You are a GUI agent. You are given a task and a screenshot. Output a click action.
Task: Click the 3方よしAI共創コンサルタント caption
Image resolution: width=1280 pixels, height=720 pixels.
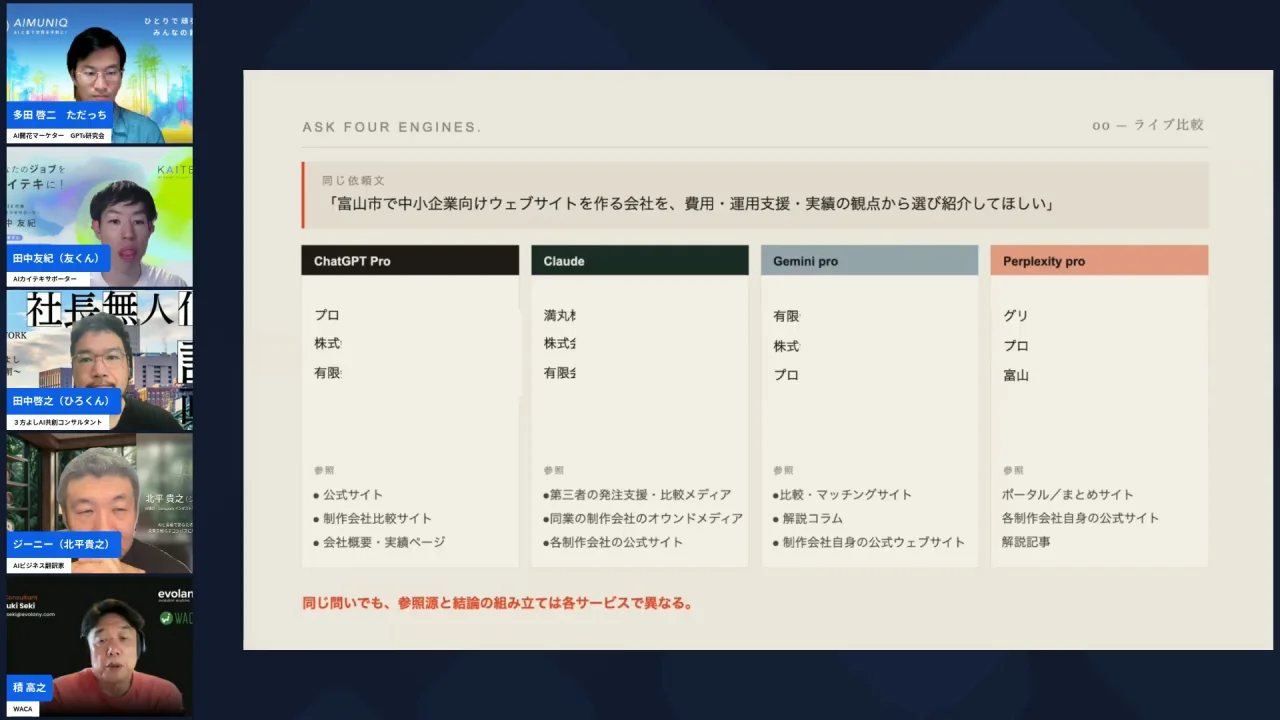[58, 422]
